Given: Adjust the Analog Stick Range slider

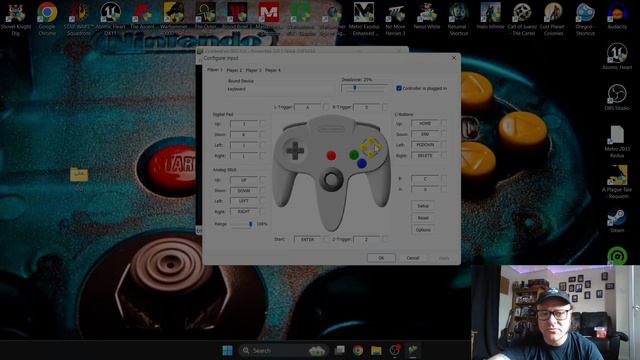Looking at the screenshot, I should tap(242, 224).
